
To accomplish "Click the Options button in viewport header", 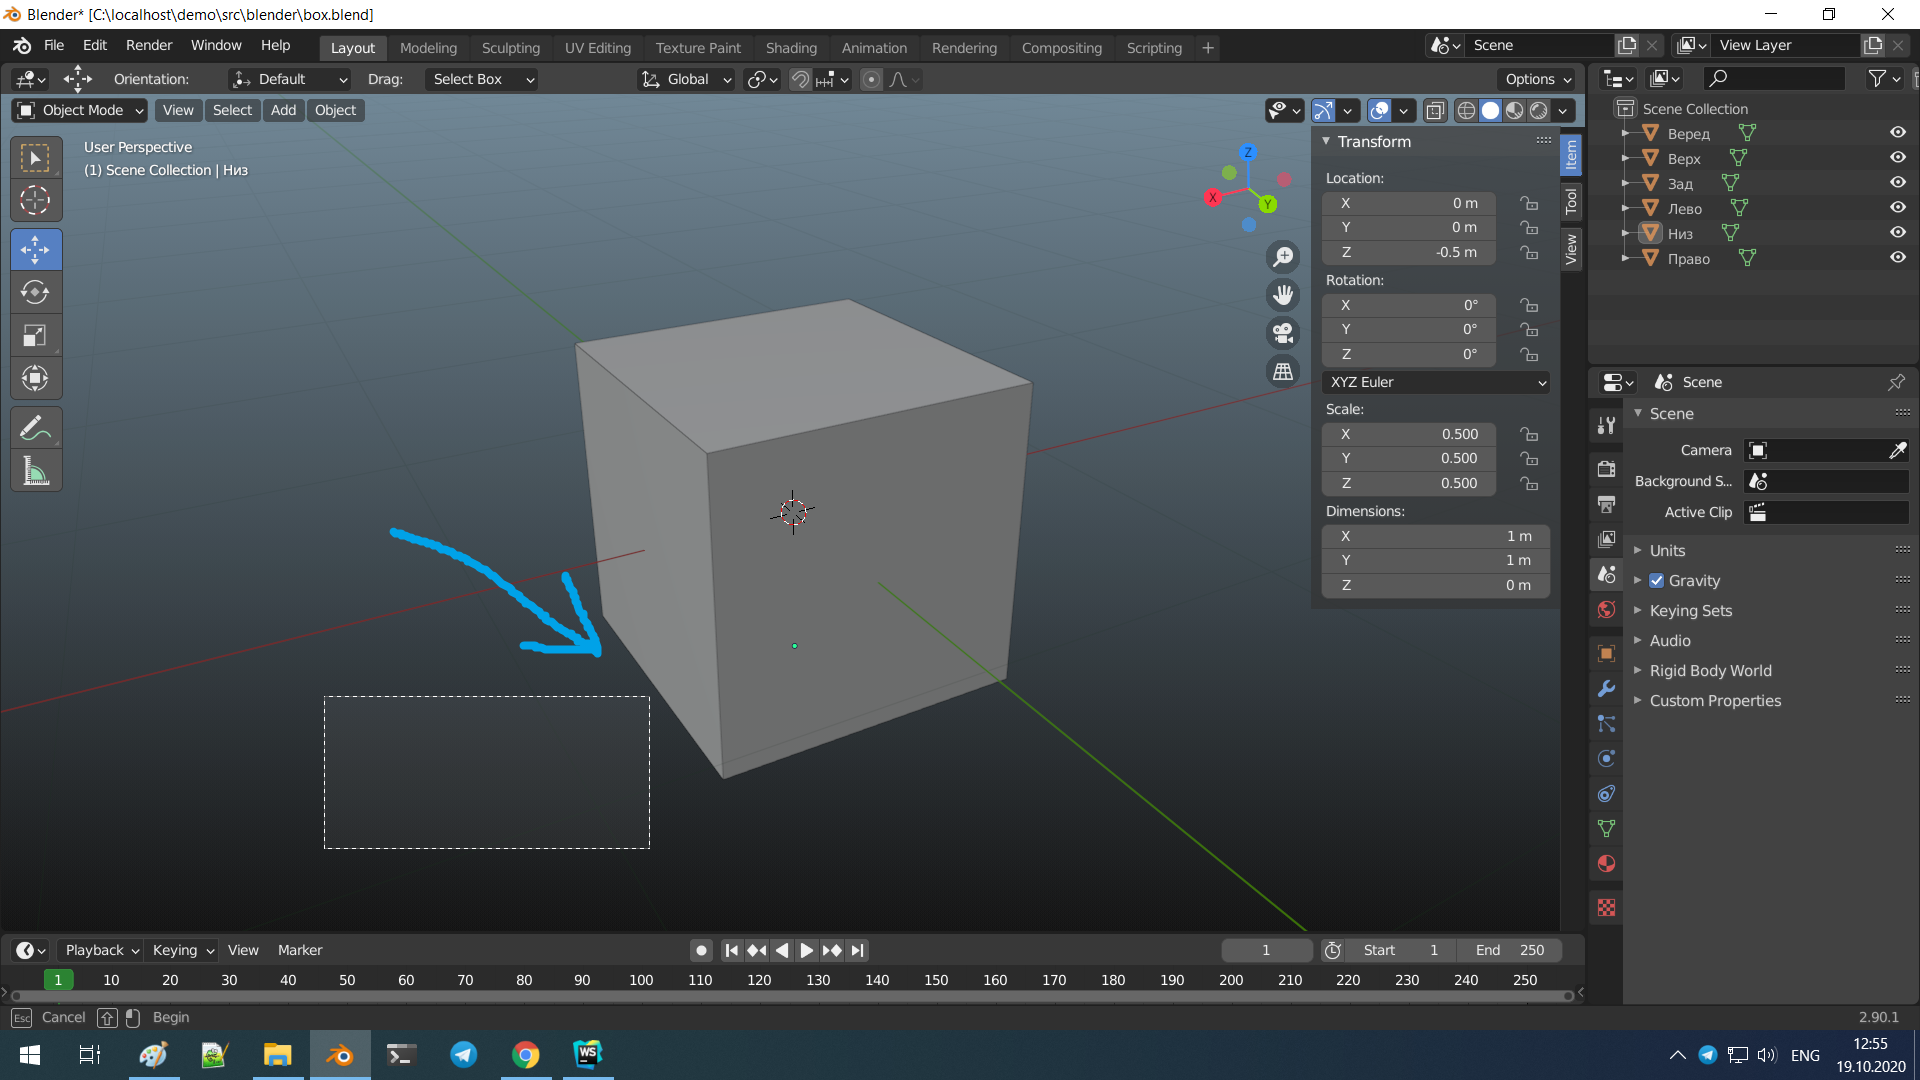I will click(1536, 79).
